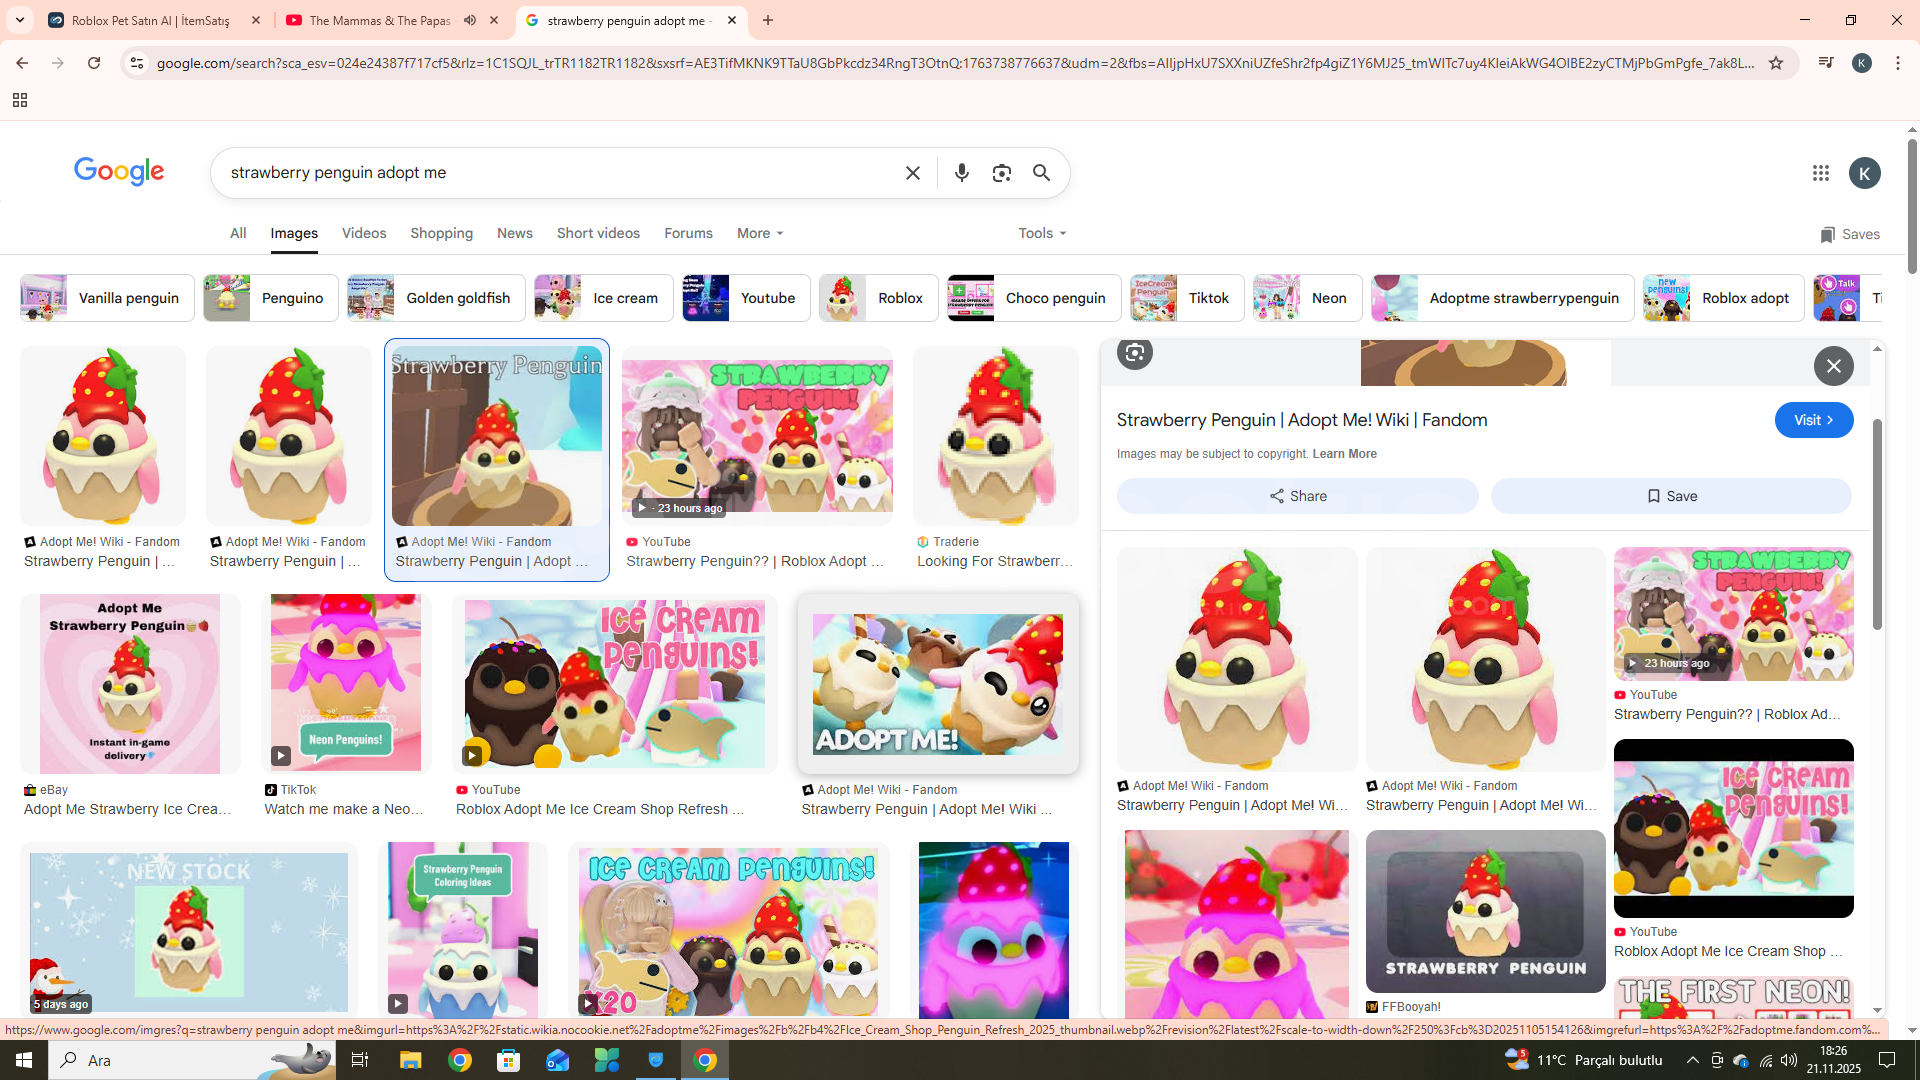Switch to the Shopping tab
1920x1080 pixels.
point(441,233)
